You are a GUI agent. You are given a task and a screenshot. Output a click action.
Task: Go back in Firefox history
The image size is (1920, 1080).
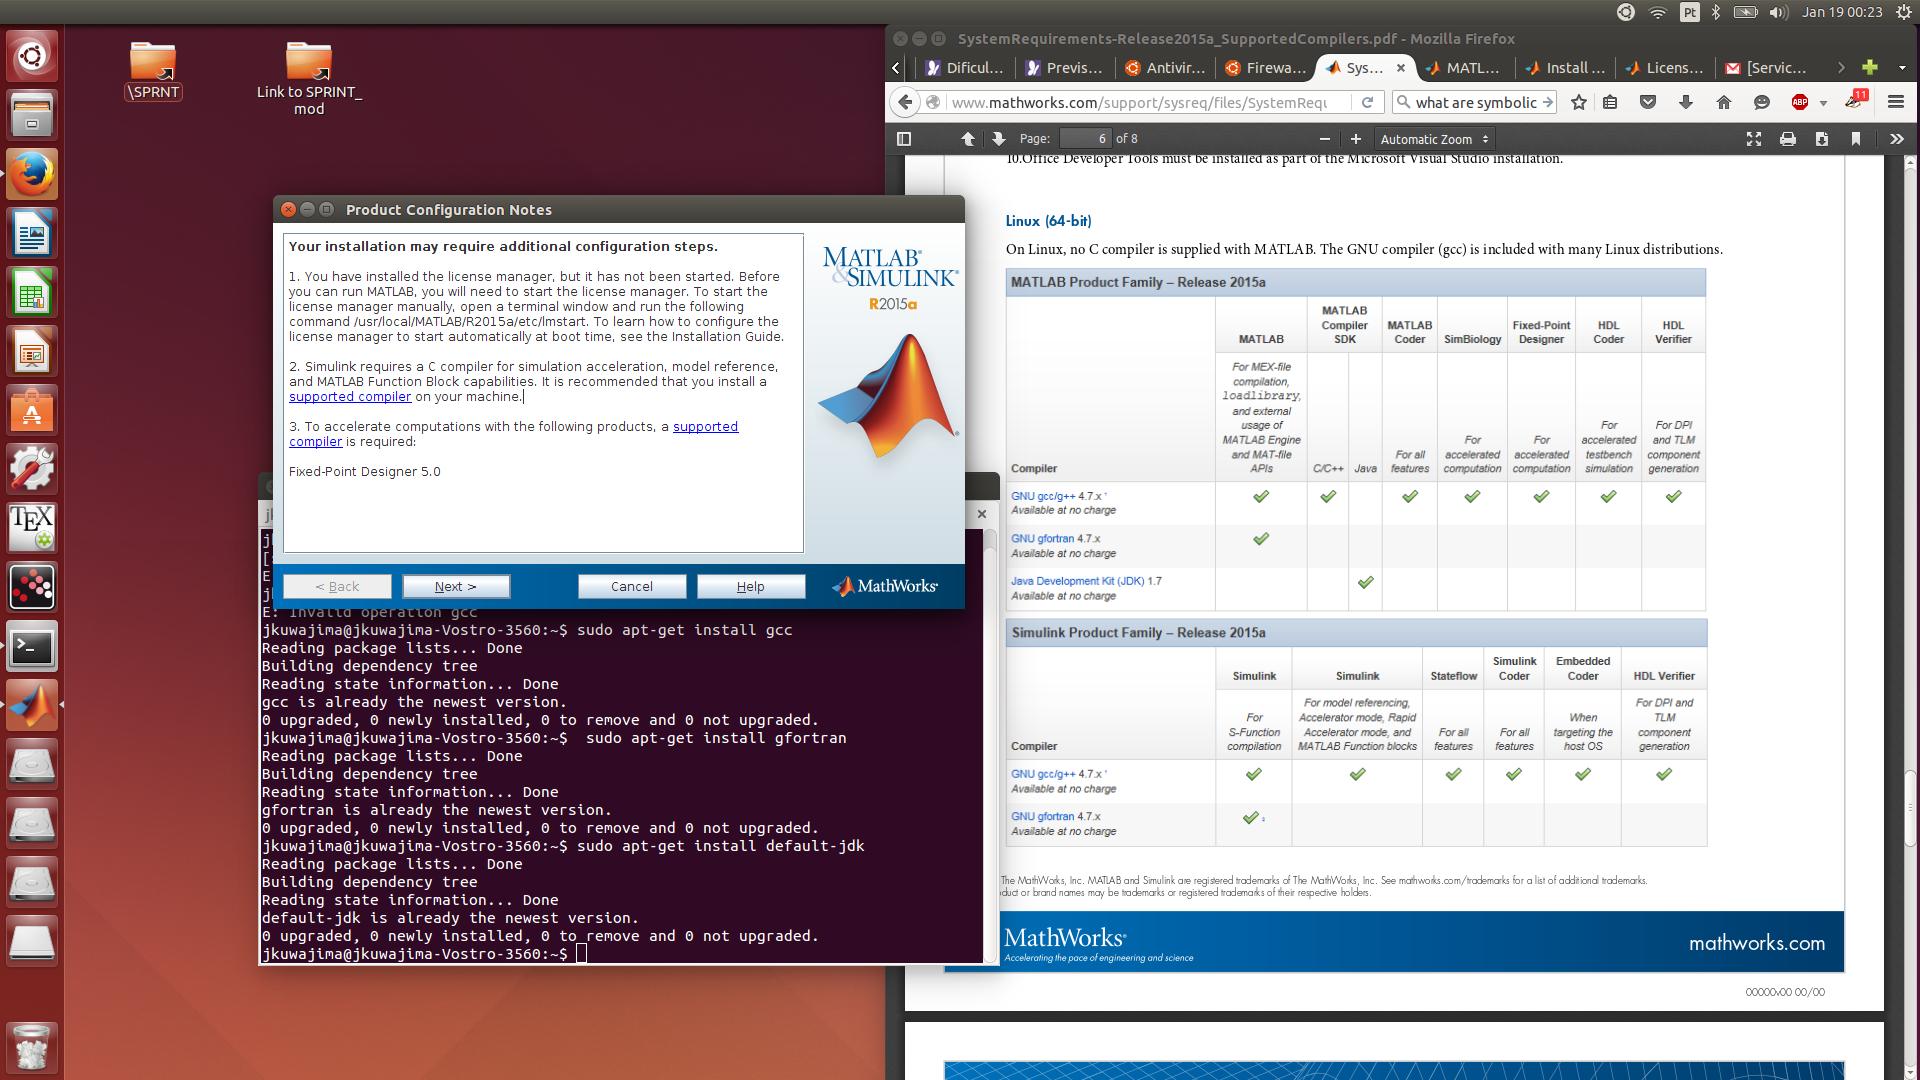click(905, 102)
